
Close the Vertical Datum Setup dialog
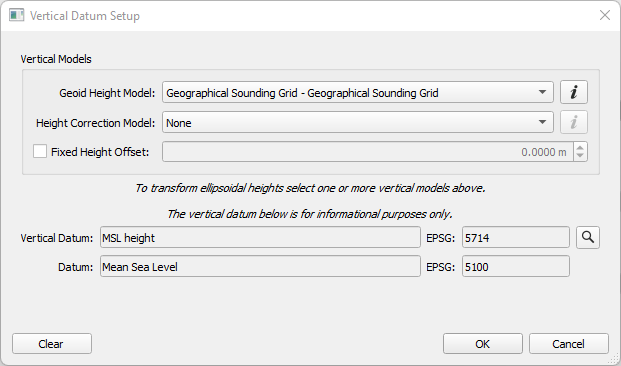(605, 15)
